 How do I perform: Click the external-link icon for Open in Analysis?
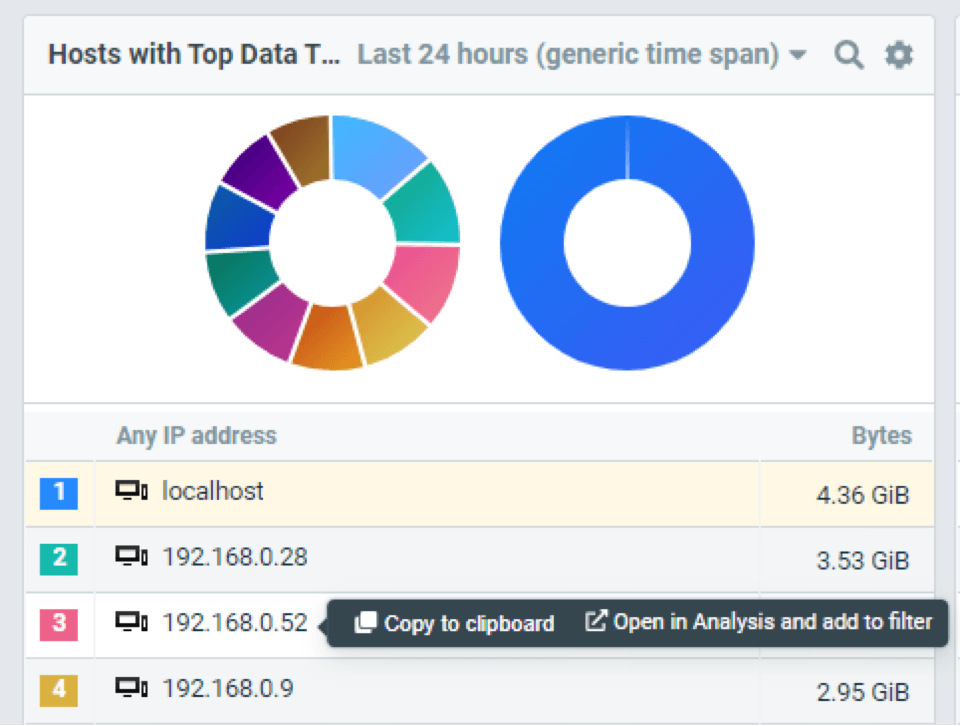[x=596, y=622]
